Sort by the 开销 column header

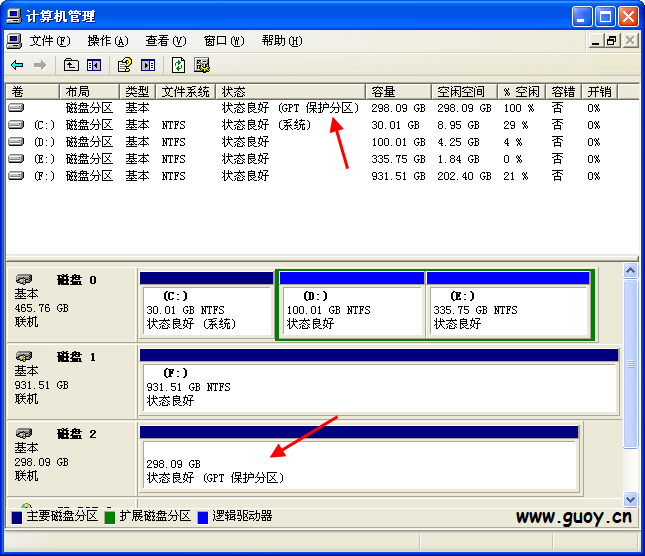(600, 91)
